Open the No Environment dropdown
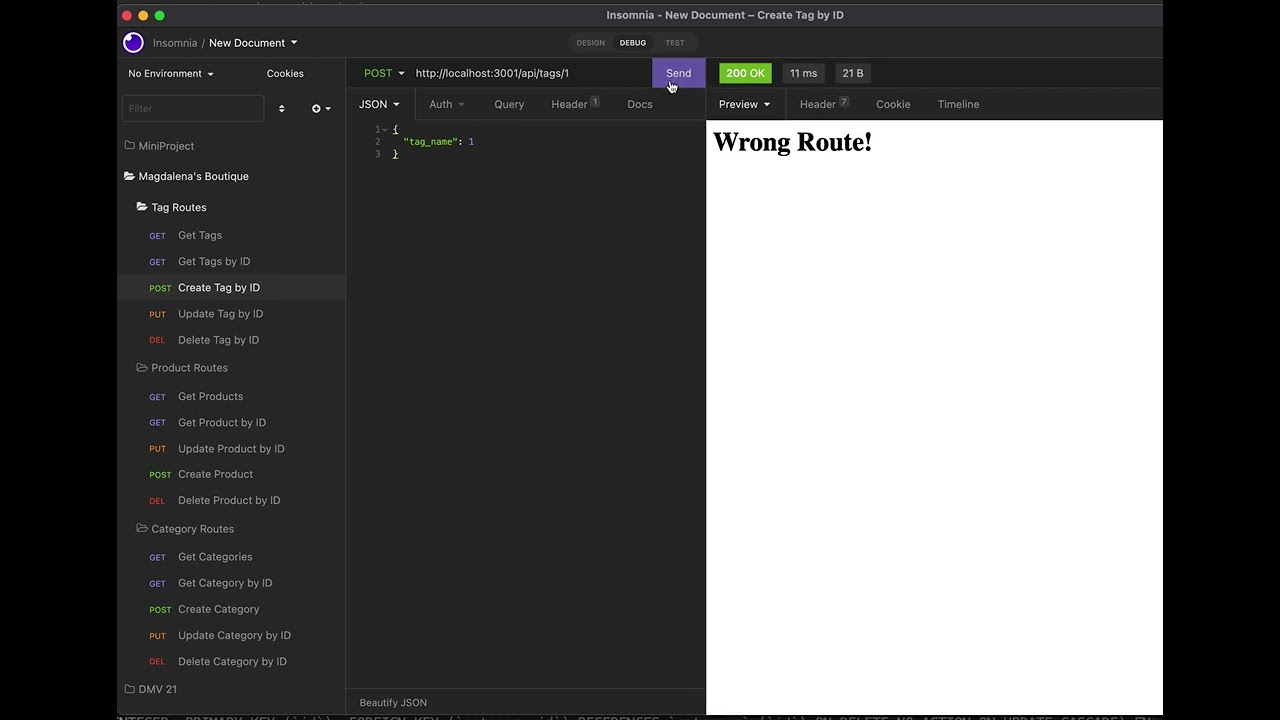Viewport: 1280px width, 720px height. pyautogui.click(x=170, y=73)
